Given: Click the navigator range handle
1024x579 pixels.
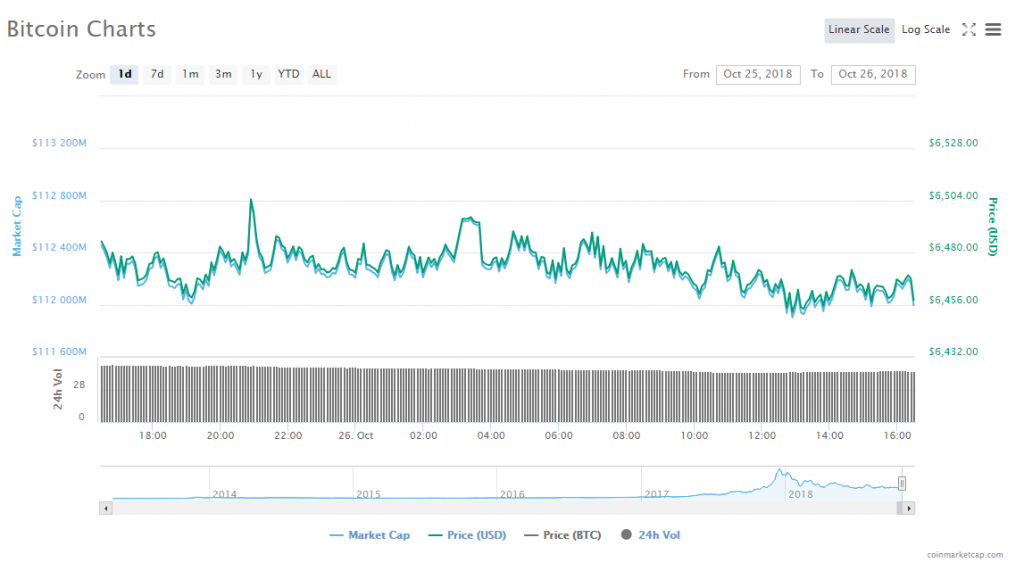Looking at the screenshot, I should (902, 484).
